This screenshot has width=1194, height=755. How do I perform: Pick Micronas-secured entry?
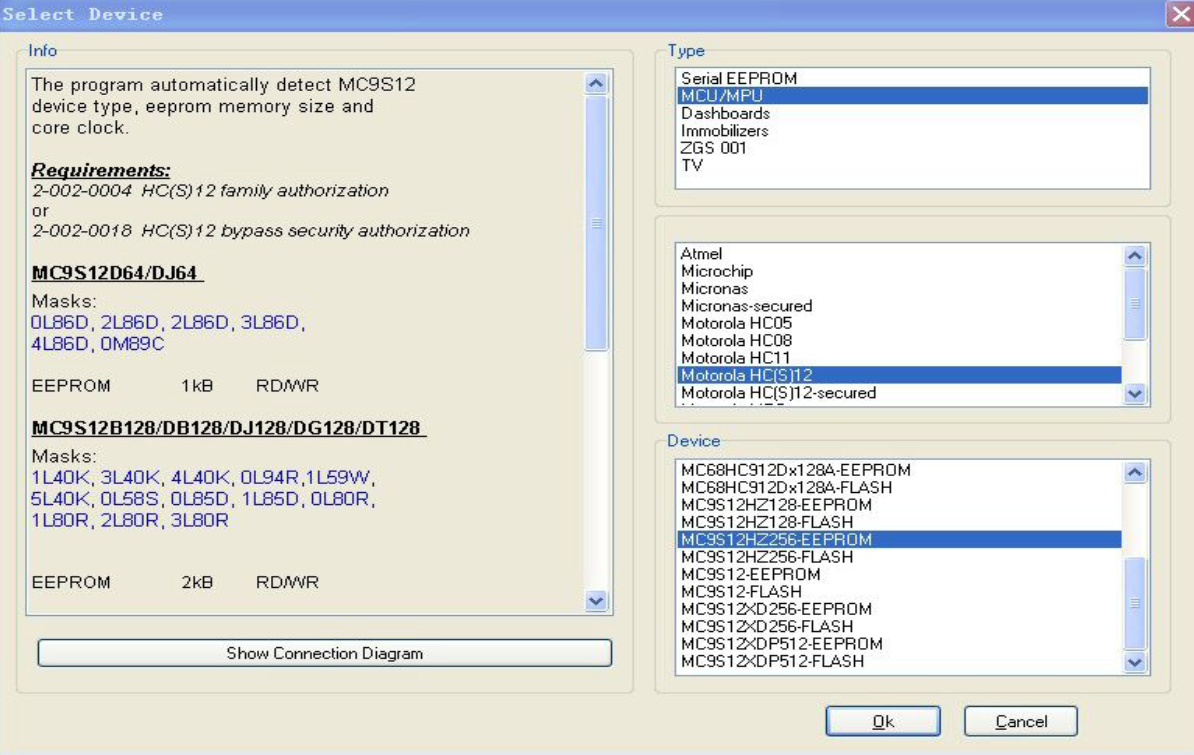[x=899, y=306]
